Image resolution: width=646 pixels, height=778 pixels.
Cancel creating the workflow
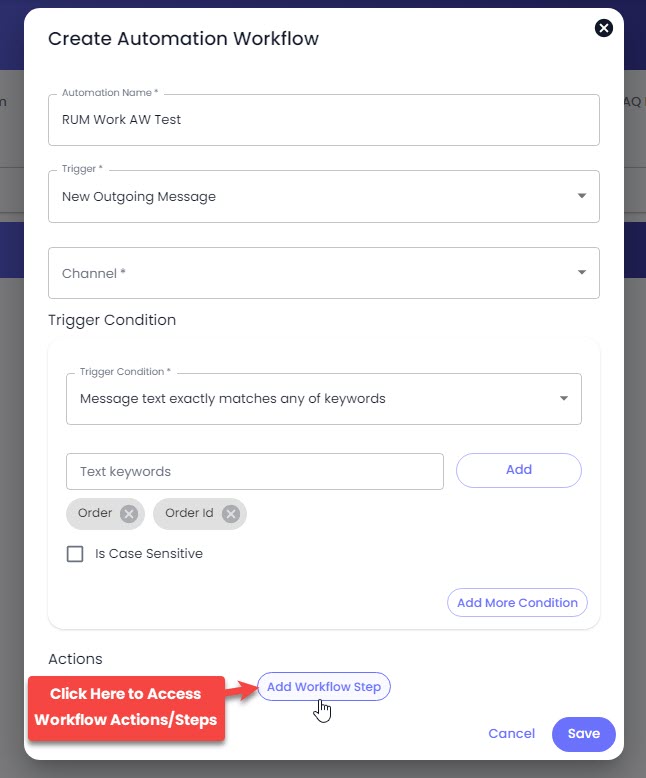512,734
